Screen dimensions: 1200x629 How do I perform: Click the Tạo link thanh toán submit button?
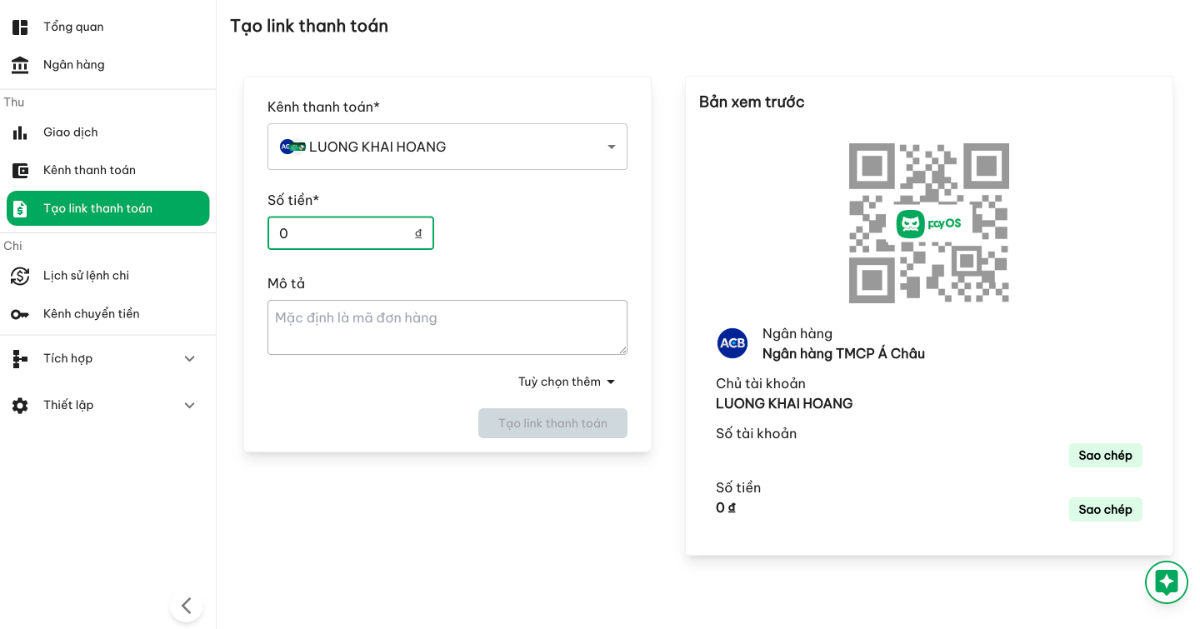point(552,423)
